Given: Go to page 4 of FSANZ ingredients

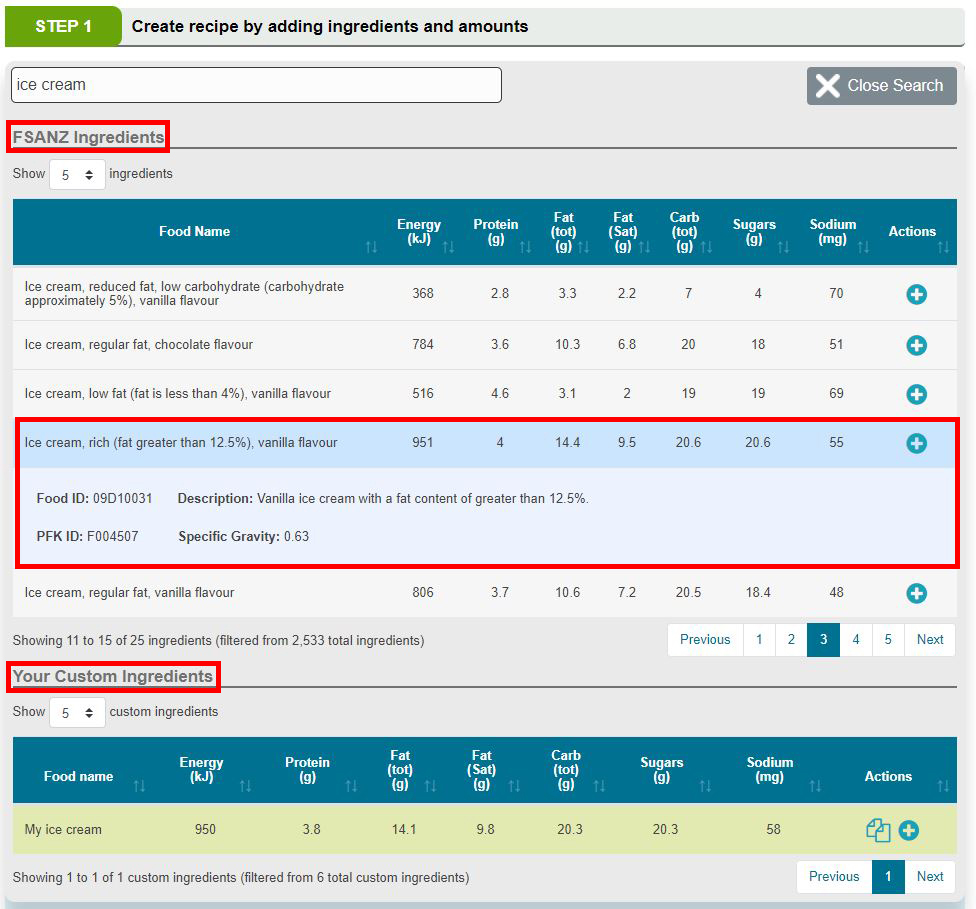Looking at the screenshot, I should pyautogui.click(x=855, y=640).
